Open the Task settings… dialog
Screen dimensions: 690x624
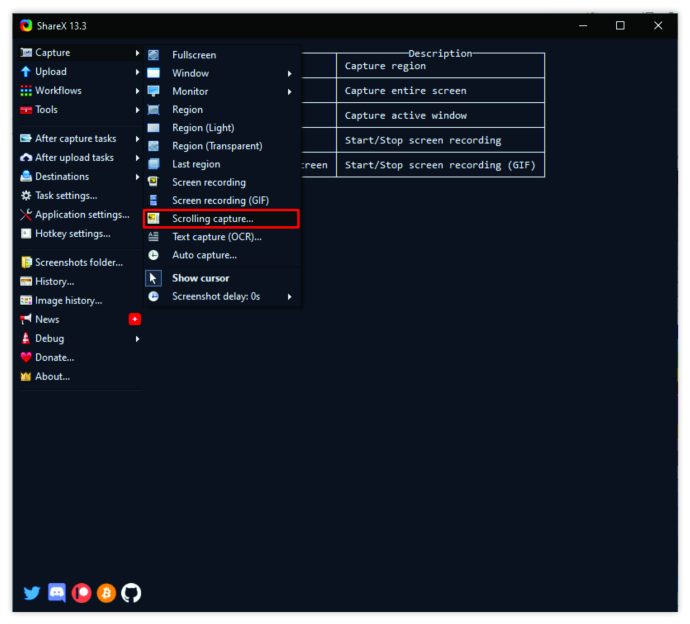coord(81,195)
